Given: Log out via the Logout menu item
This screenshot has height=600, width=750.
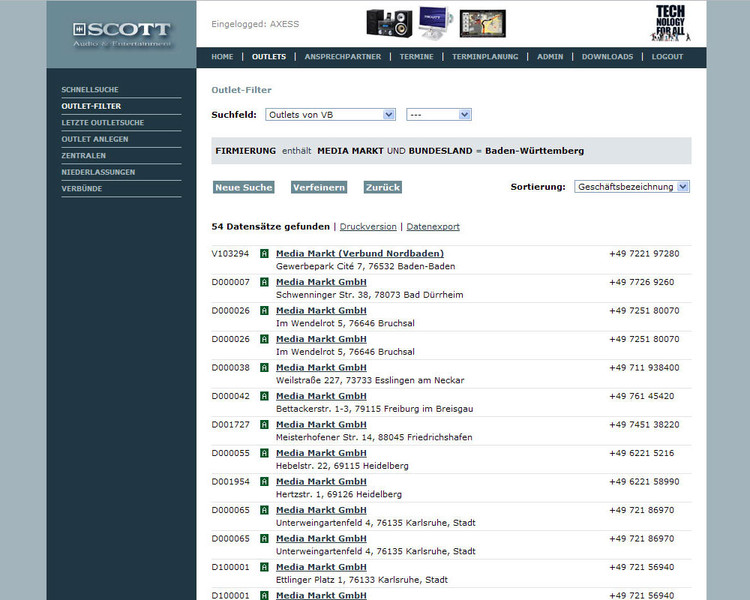Looking at the screenshot, I should pyautogui.click(x=667, y=56).
